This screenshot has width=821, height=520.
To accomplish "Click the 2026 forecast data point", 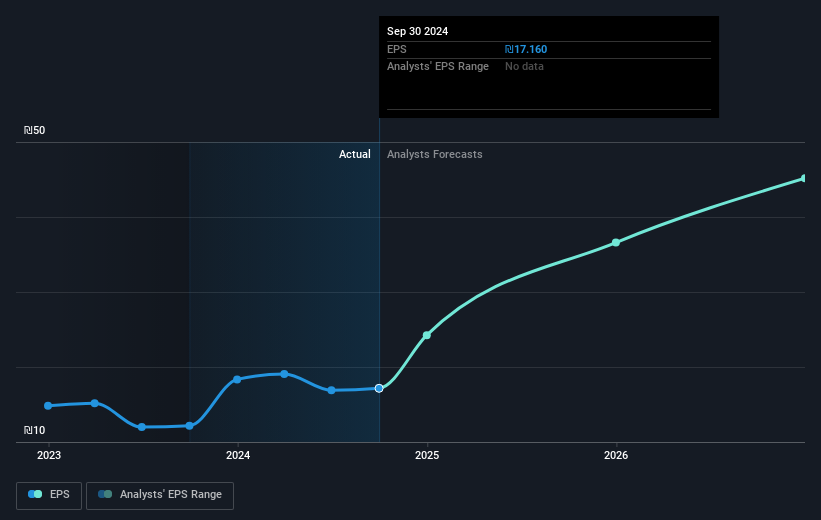I will tap(616, 242).
